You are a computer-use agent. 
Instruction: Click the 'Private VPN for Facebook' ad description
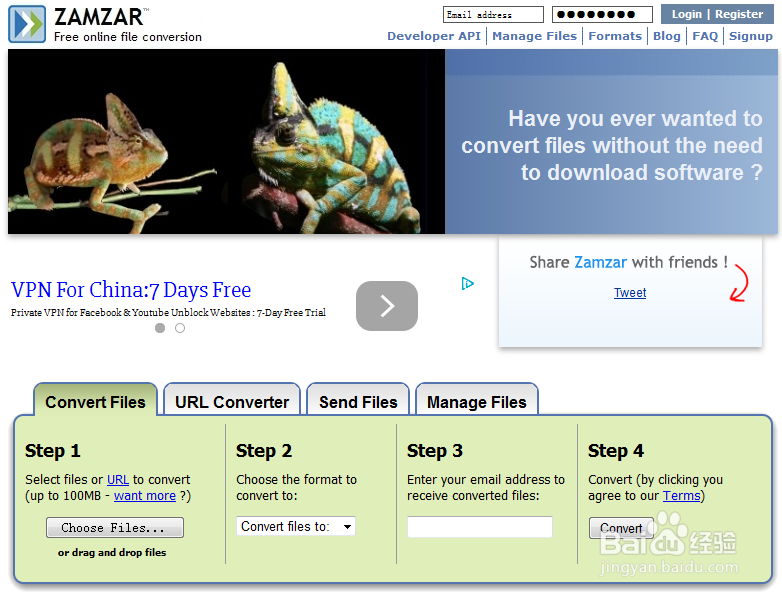tap(168, 312)
